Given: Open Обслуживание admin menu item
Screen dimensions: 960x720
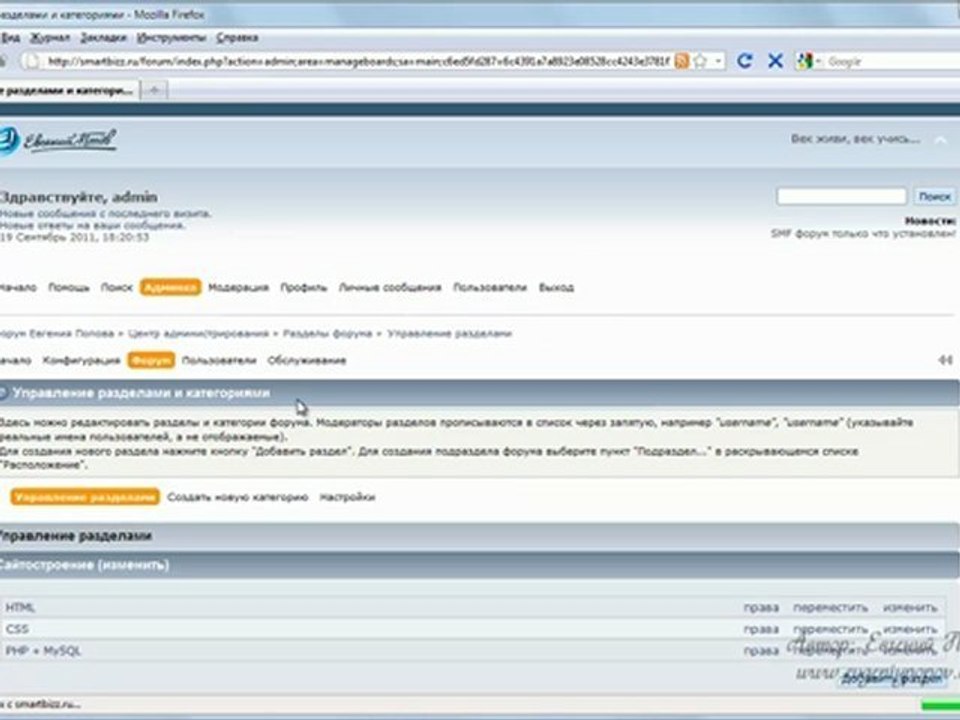Looking at the screenshot, I should [x=307, y=360].
